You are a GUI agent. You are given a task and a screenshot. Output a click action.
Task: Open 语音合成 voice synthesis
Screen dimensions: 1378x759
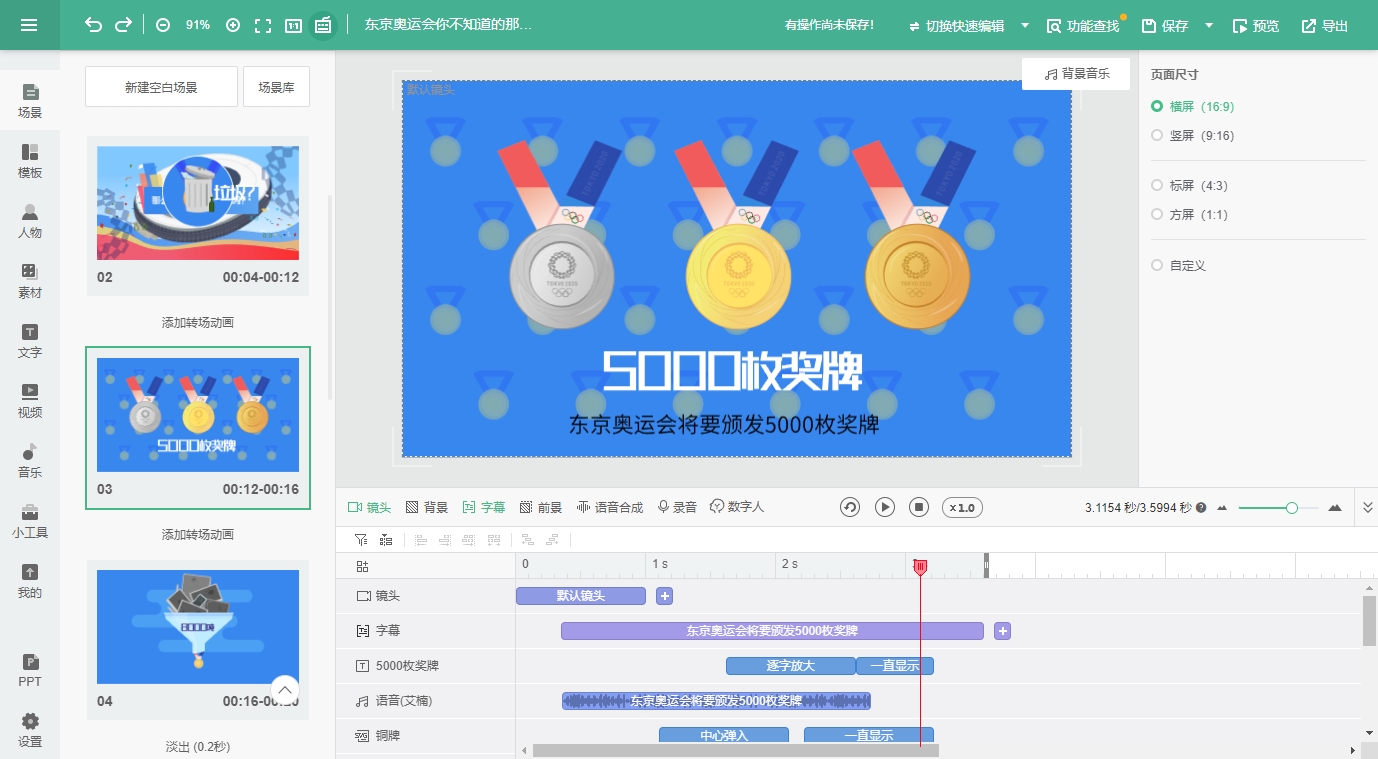pos(610,507)
